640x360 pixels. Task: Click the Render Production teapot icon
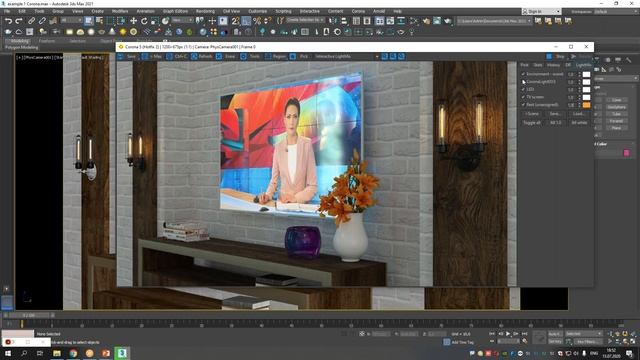447,21
